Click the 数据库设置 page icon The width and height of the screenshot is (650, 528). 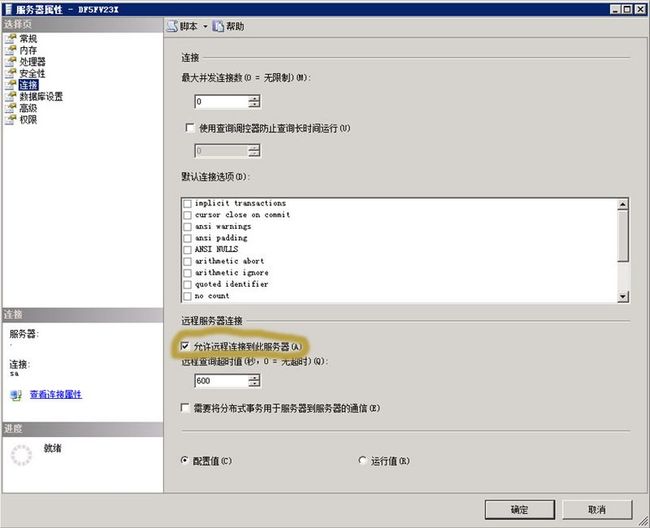pos(11,97)
